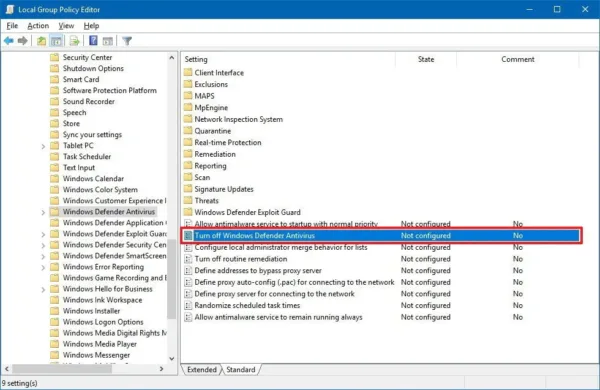
Task: Expand the Windows Defender Antivirus node
Action: tap(43, 212)
